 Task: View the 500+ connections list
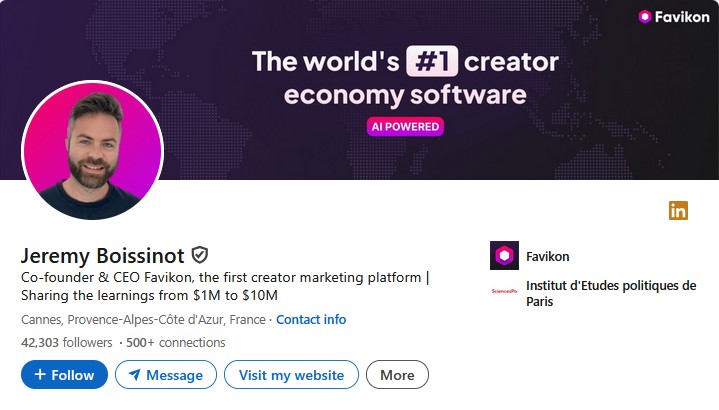click(x=175, y=342)
